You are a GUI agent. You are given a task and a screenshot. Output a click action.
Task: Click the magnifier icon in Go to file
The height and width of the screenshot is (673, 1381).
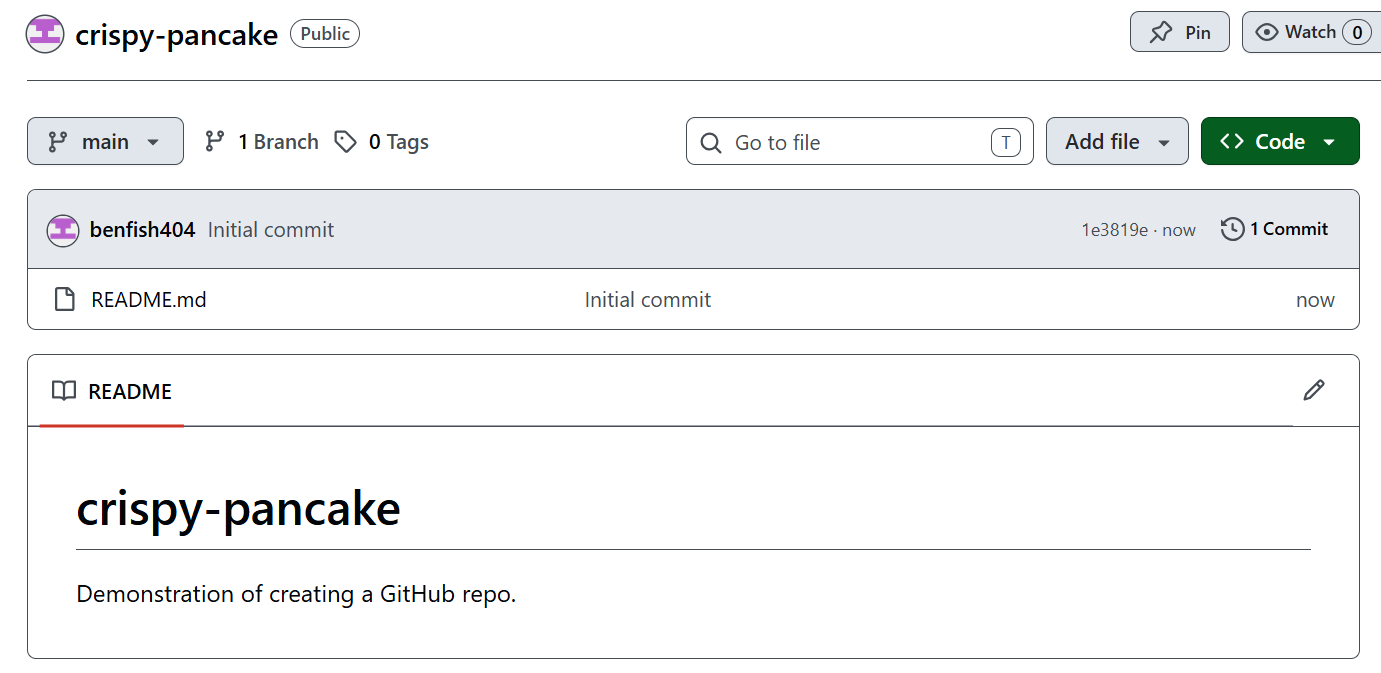(711, 142)
